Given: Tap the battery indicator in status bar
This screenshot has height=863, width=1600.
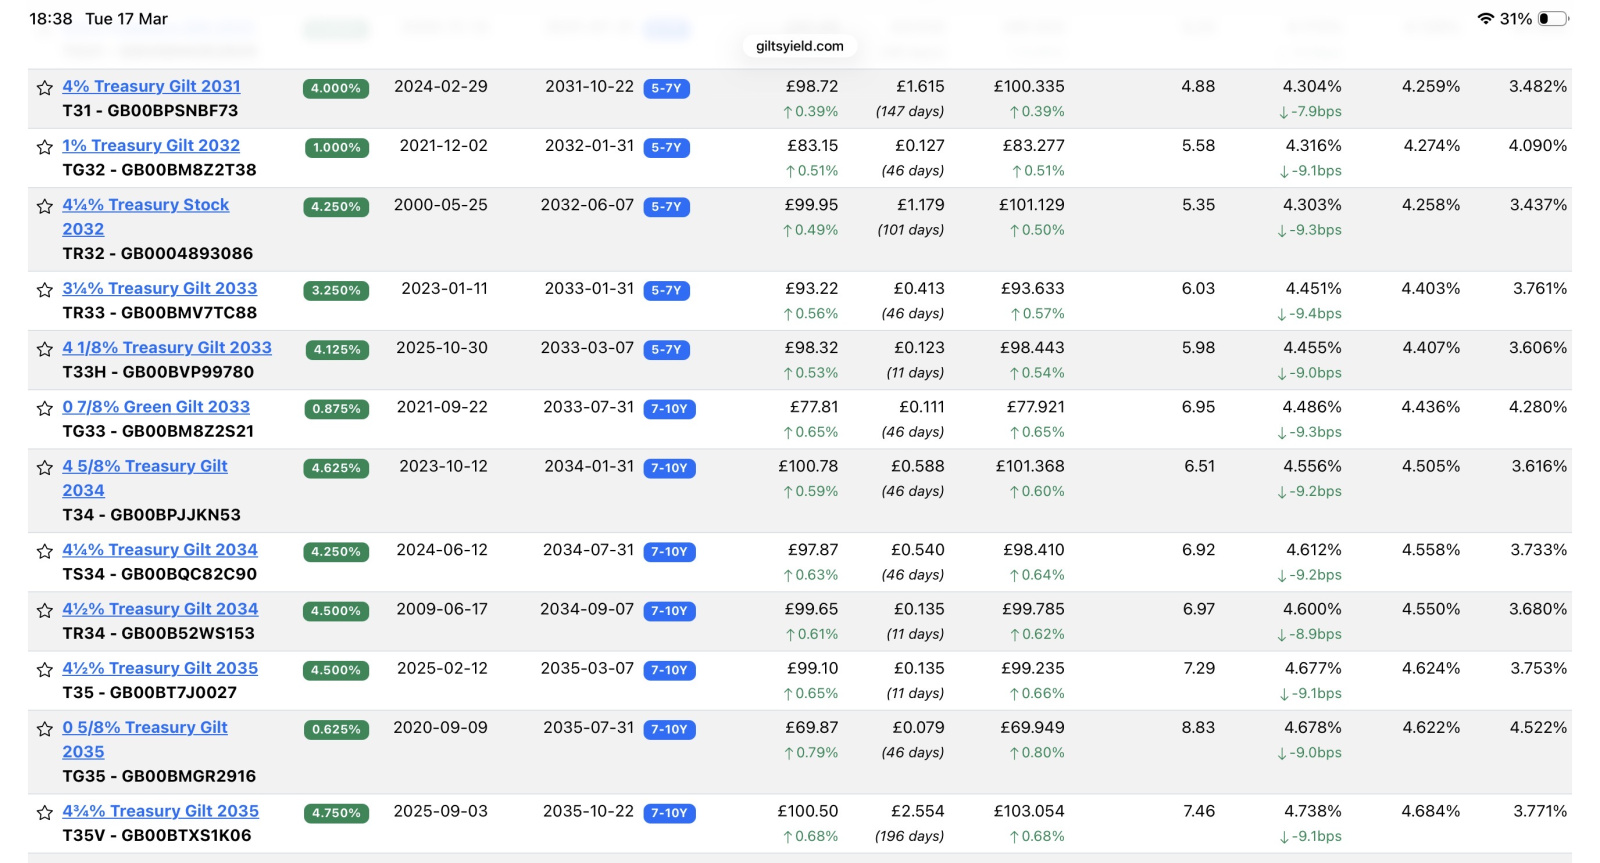Looking at the screenshot, I should click(1553, 19).
